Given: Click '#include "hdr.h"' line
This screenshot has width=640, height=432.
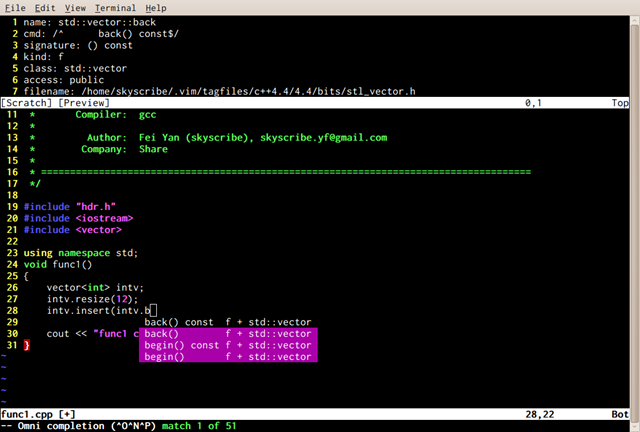Looking at the screenshot, I should point(69,207).
